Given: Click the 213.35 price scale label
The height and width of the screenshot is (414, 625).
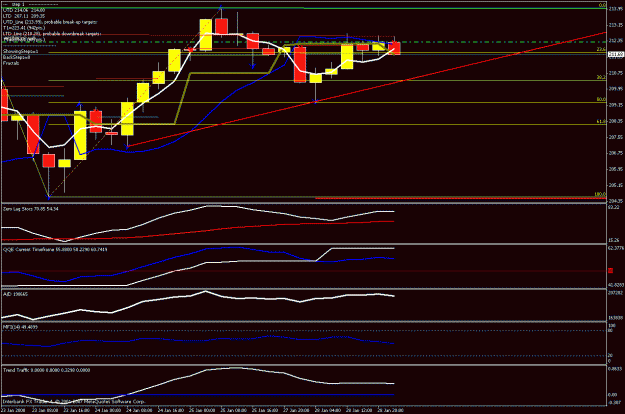Looking at the screenshot, I should click(616, 25).
